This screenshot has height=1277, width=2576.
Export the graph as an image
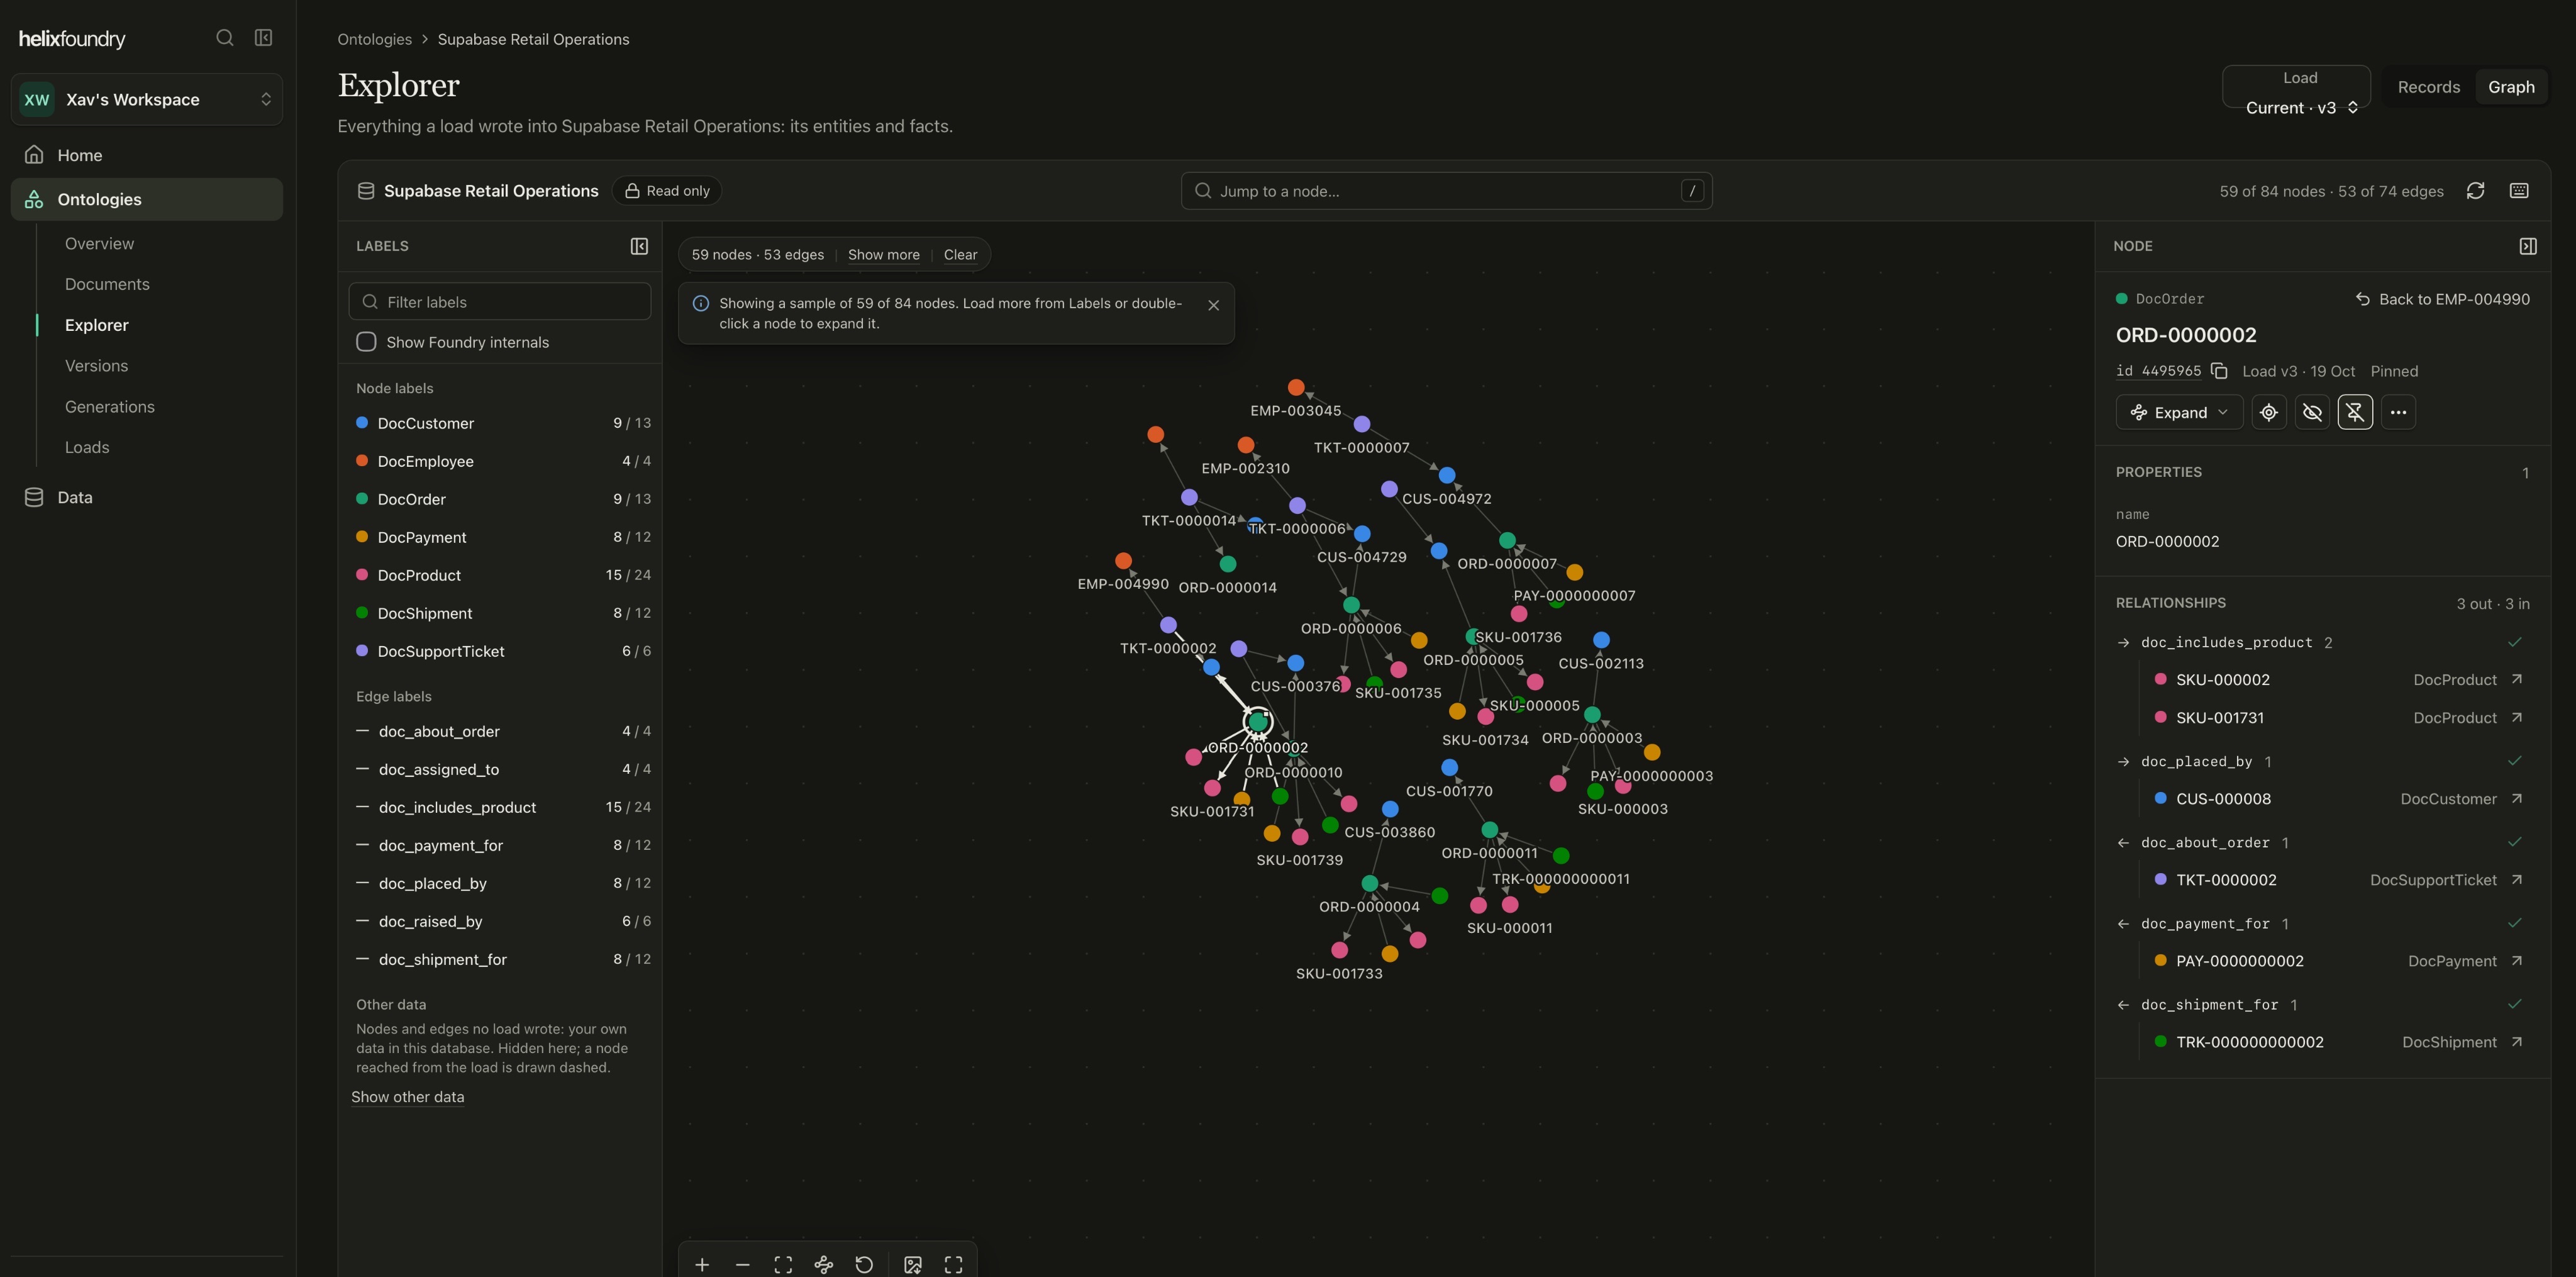tap(913, 1265)
